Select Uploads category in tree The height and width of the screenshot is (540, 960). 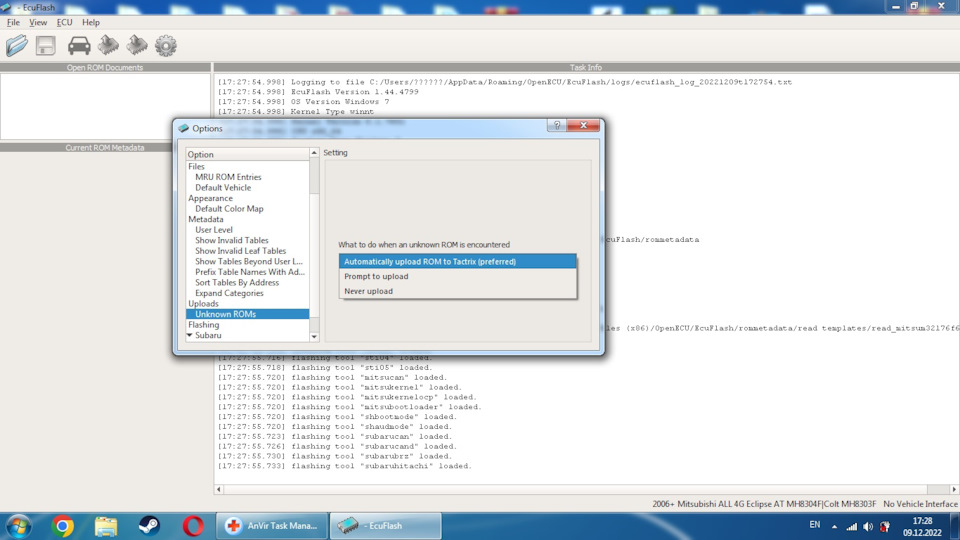coord(203,304)
